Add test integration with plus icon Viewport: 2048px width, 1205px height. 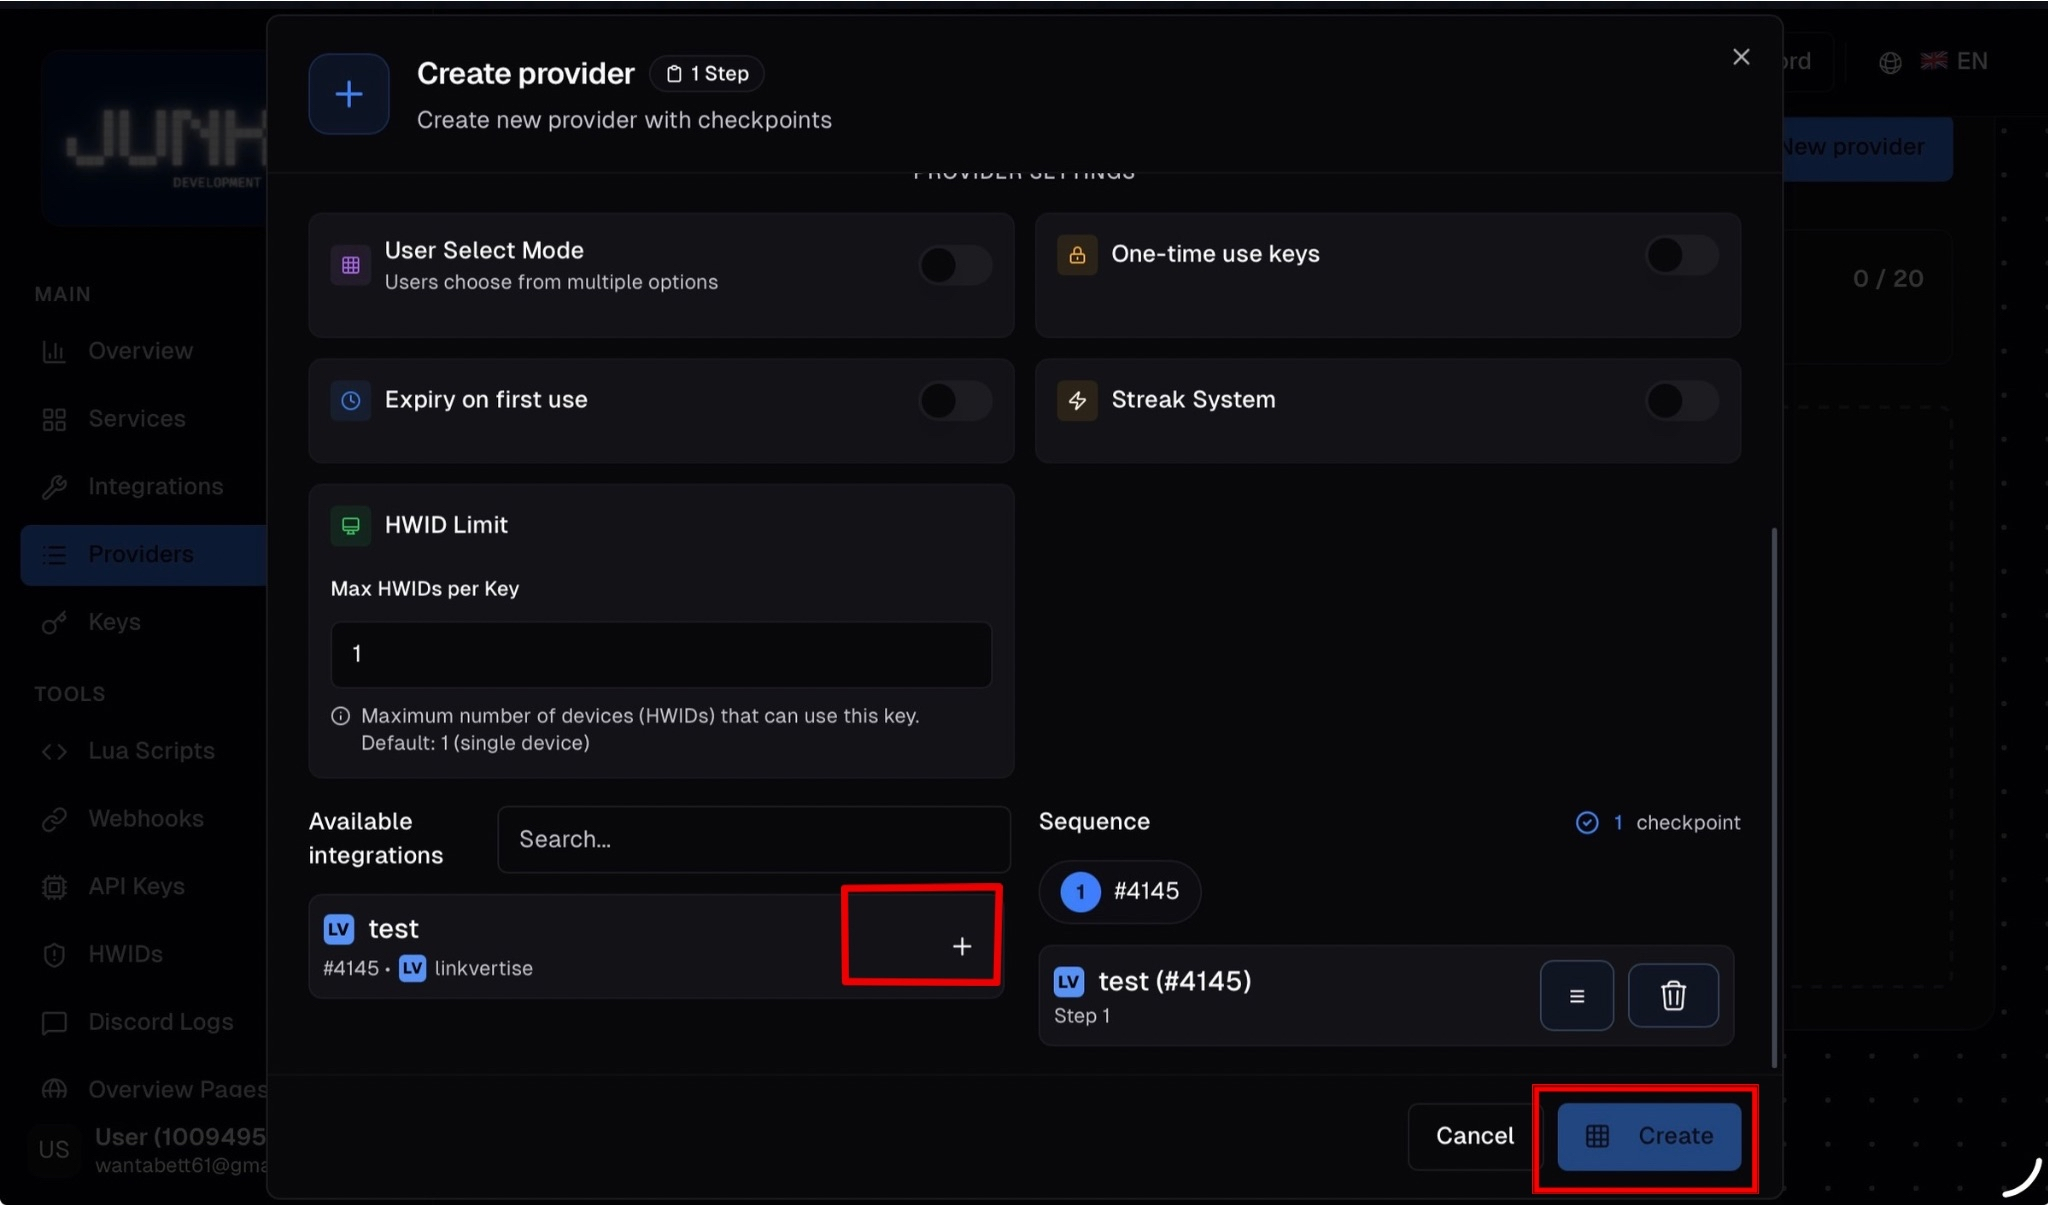tap(961, 946)
